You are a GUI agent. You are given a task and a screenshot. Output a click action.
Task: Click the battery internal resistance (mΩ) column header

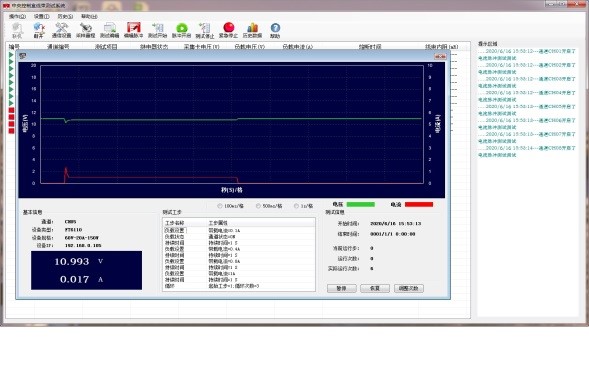point(441,47)
